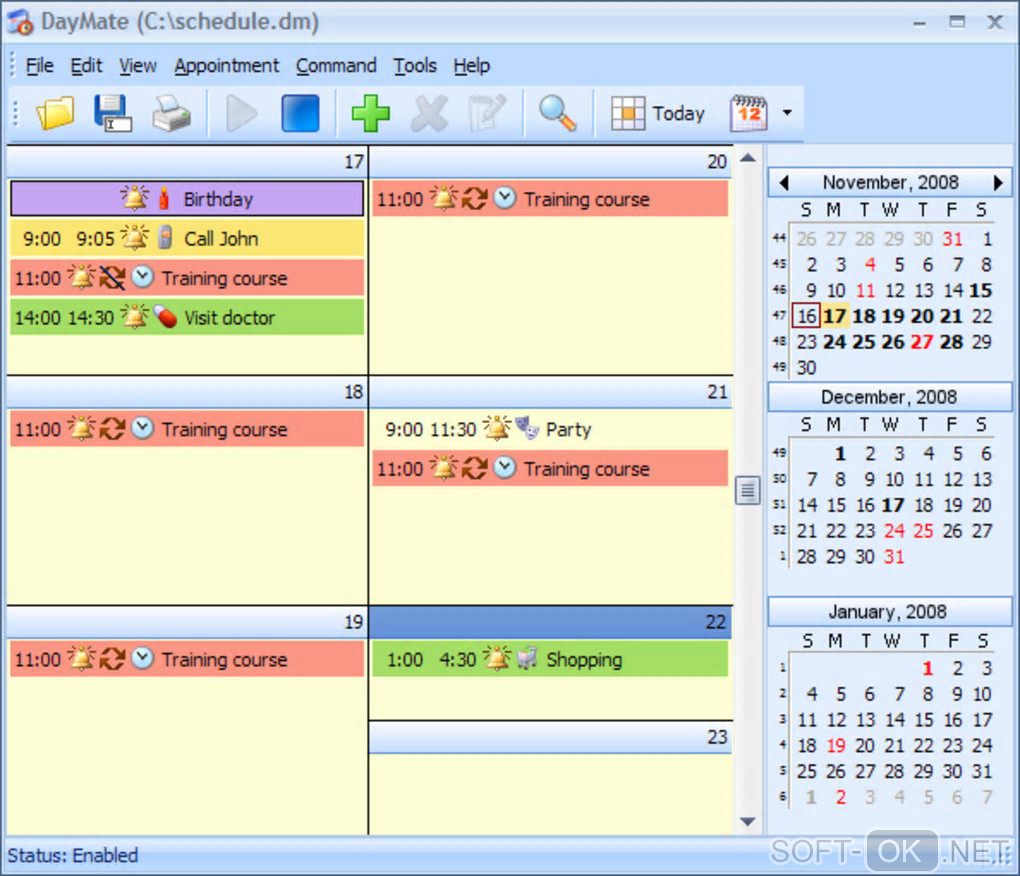Select the Visit doctor appointment
Image resolution: width=1020 pixels, height=876 pixels.
(187, 317)
